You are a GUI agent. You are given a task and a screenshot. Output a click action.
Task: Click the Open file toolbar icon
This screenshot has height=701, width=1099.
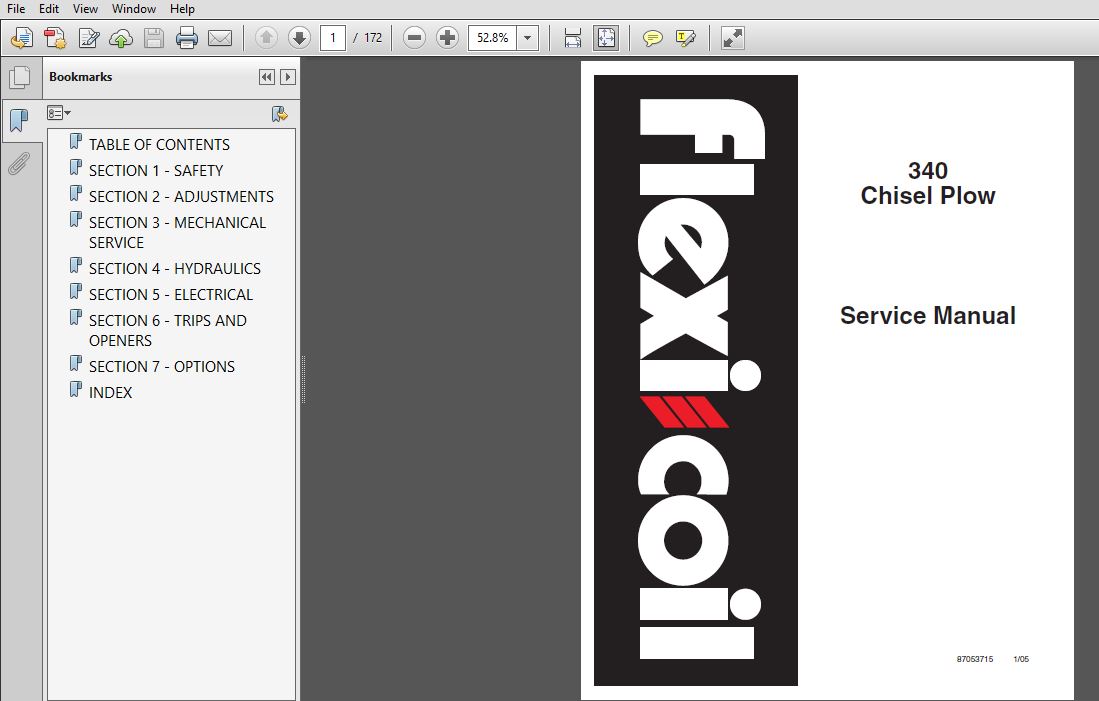pyautogui.click(x=22, y=38)
